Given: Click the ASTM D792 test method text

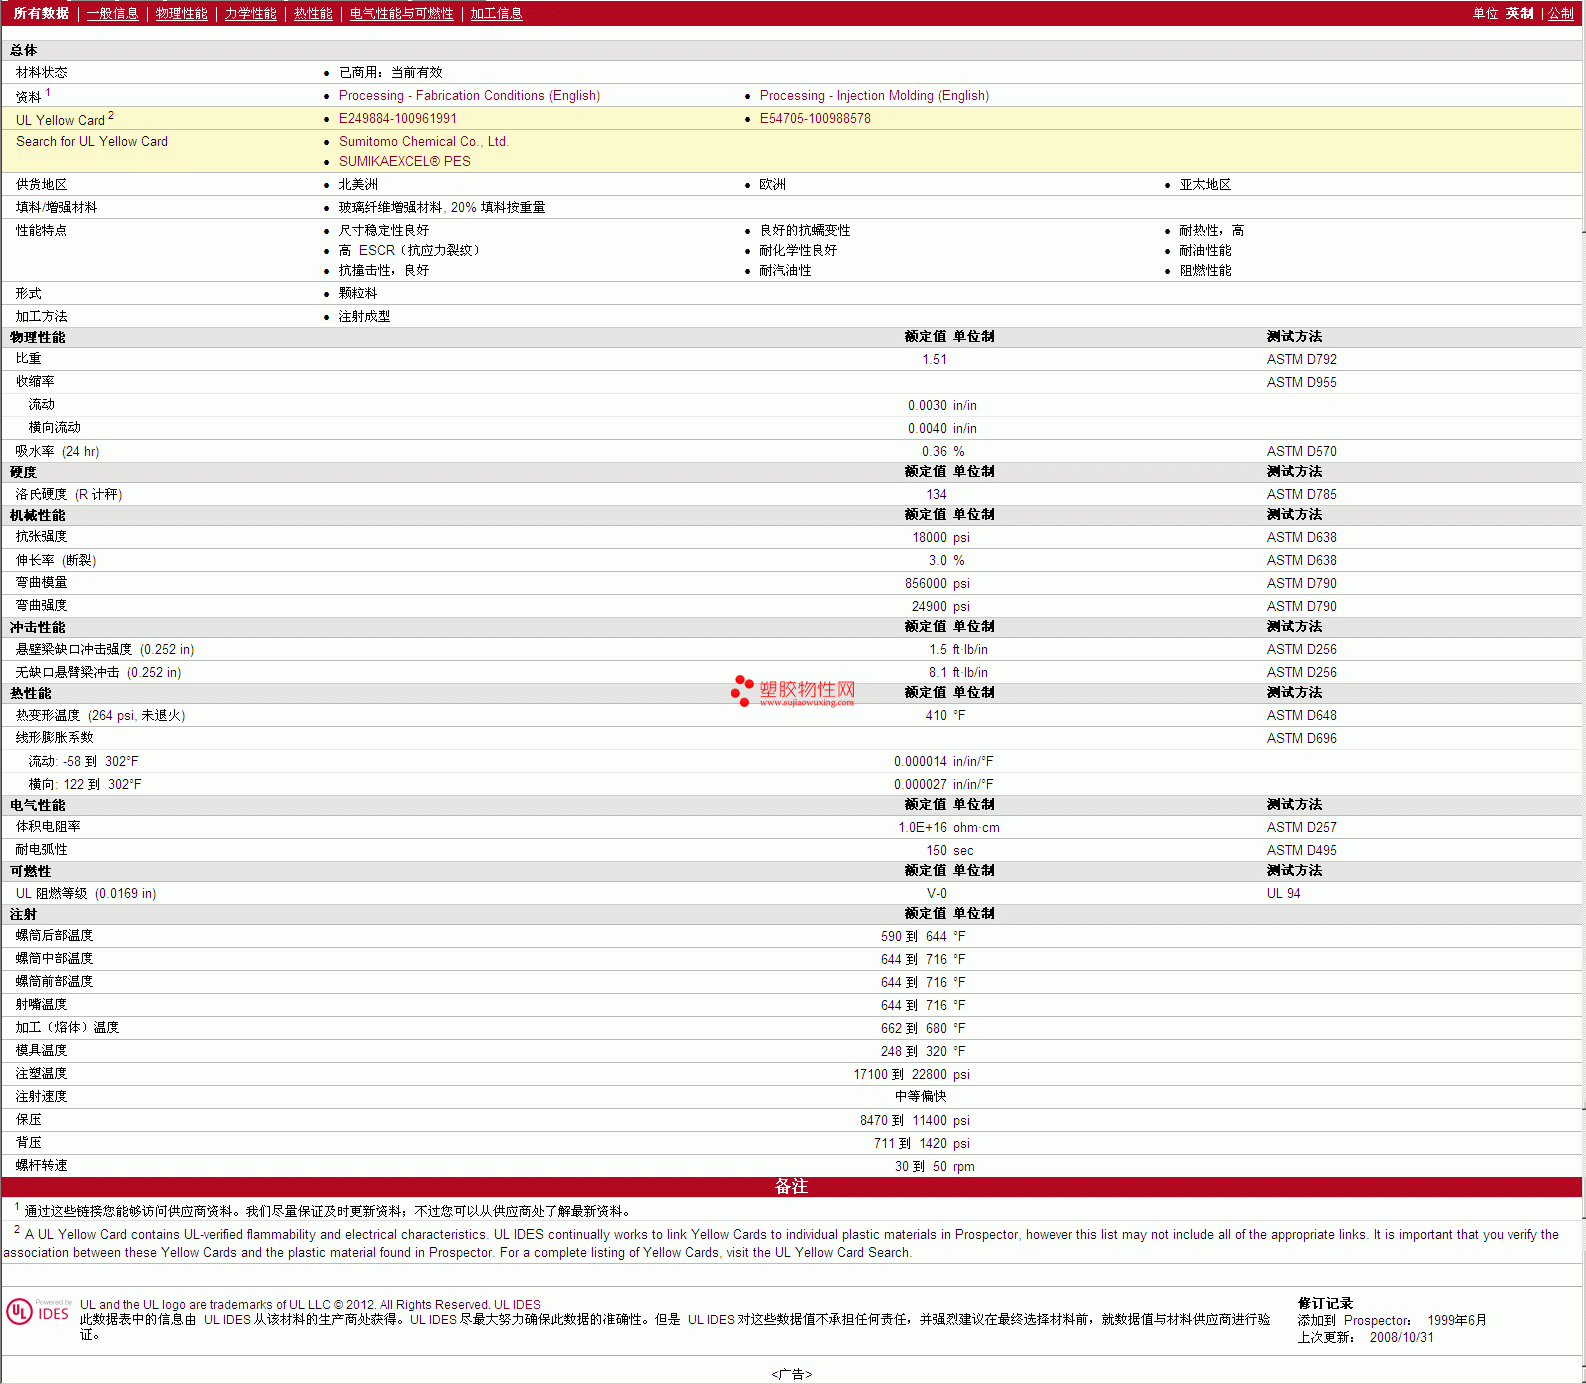Looking at the screenshot, I should [x=1301, y=360].
